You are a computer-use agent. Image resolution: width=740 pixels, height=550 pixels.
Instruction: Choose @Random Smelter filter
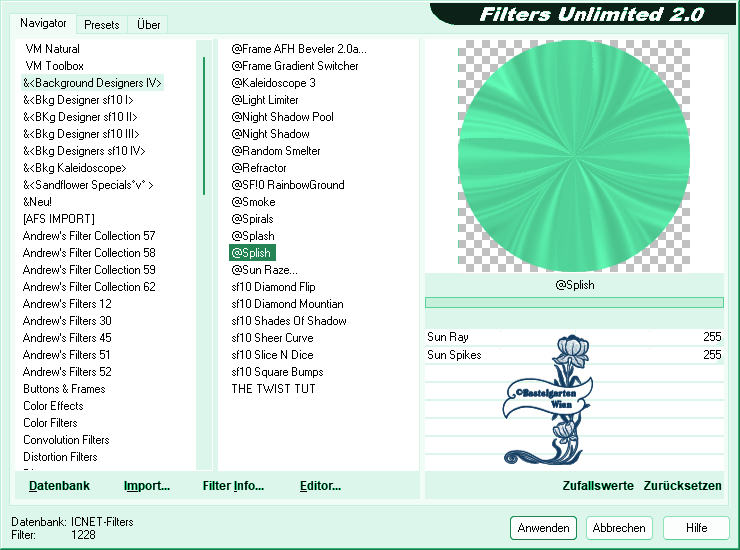pos(276,151)
